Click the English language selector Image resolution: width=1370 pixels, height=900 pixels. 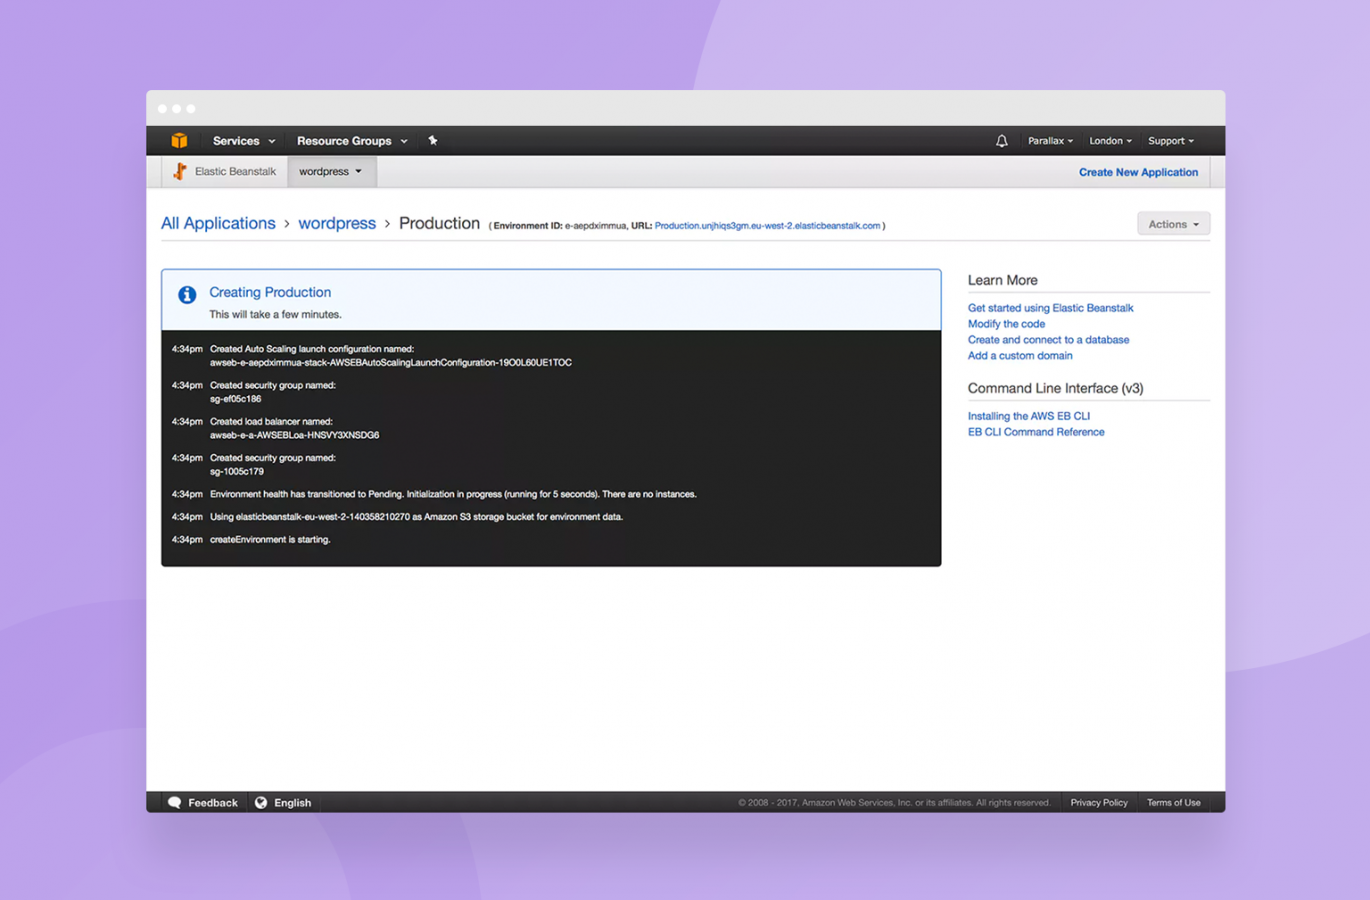pyautogui.click(x=283, y=802)
